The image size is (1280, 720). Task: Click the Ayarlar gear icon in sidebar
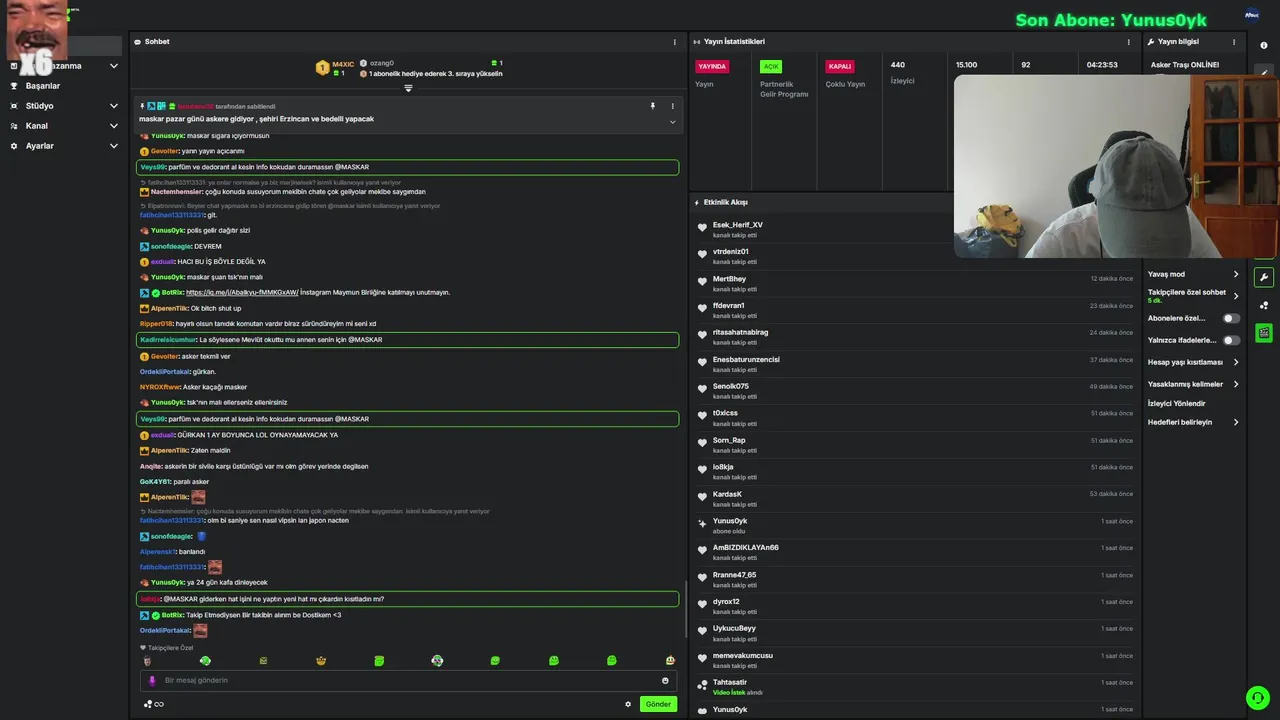tap(14, 146)
